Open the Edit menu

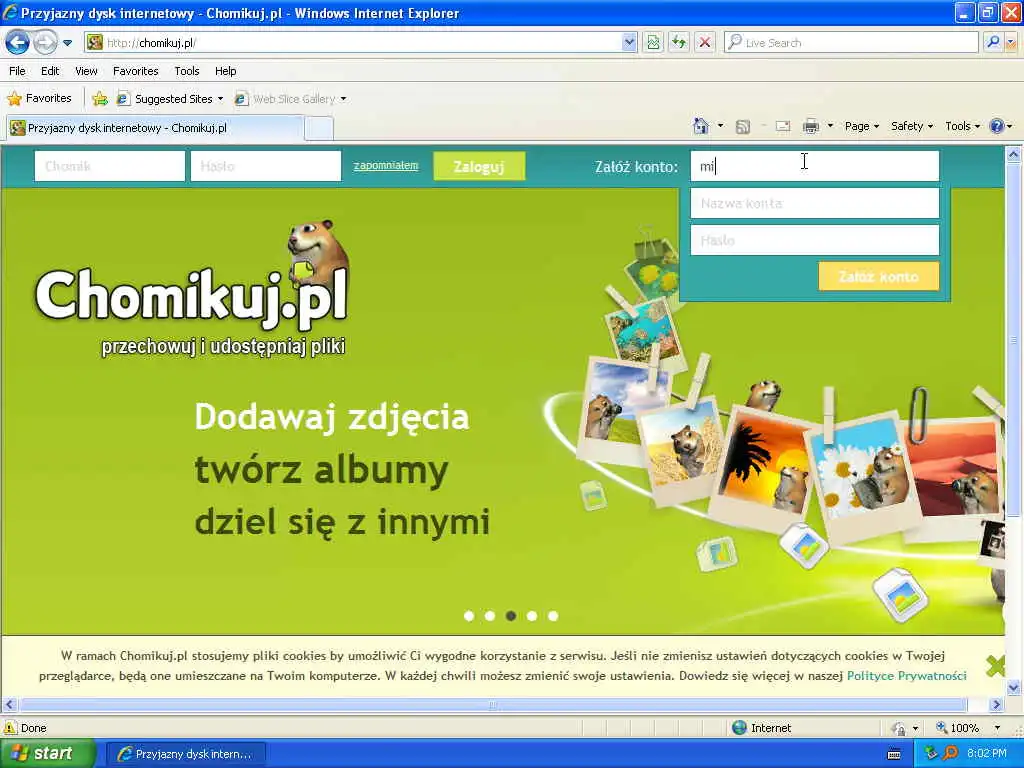[50, 71]
